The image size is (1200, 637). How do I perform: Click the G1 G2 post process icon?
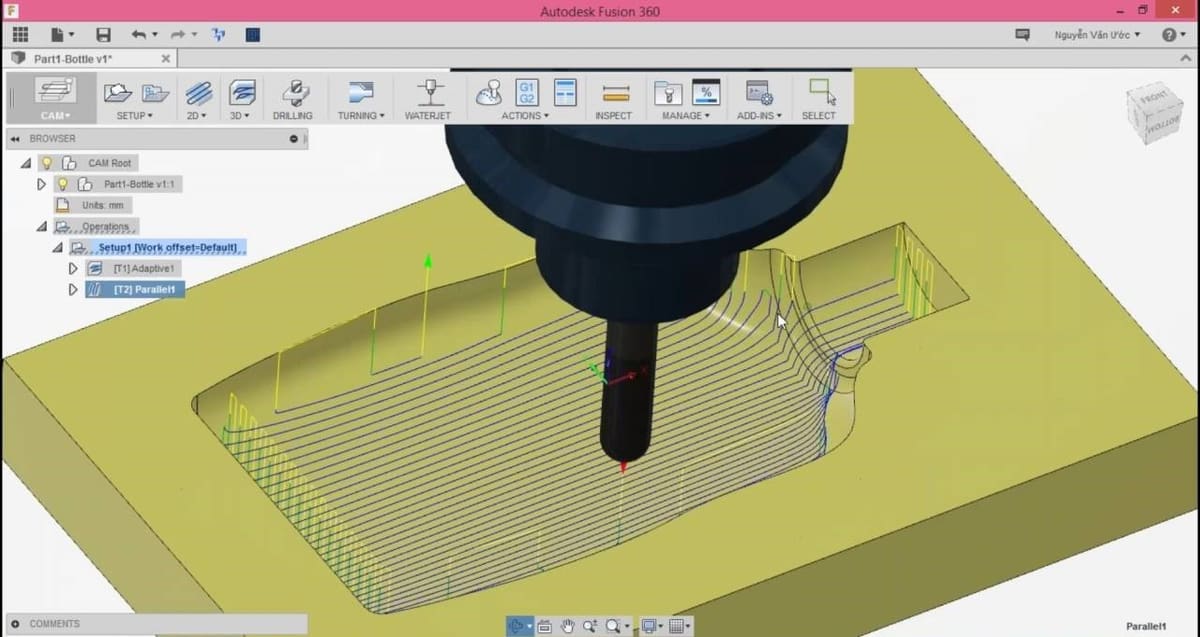tap(527, 93)
